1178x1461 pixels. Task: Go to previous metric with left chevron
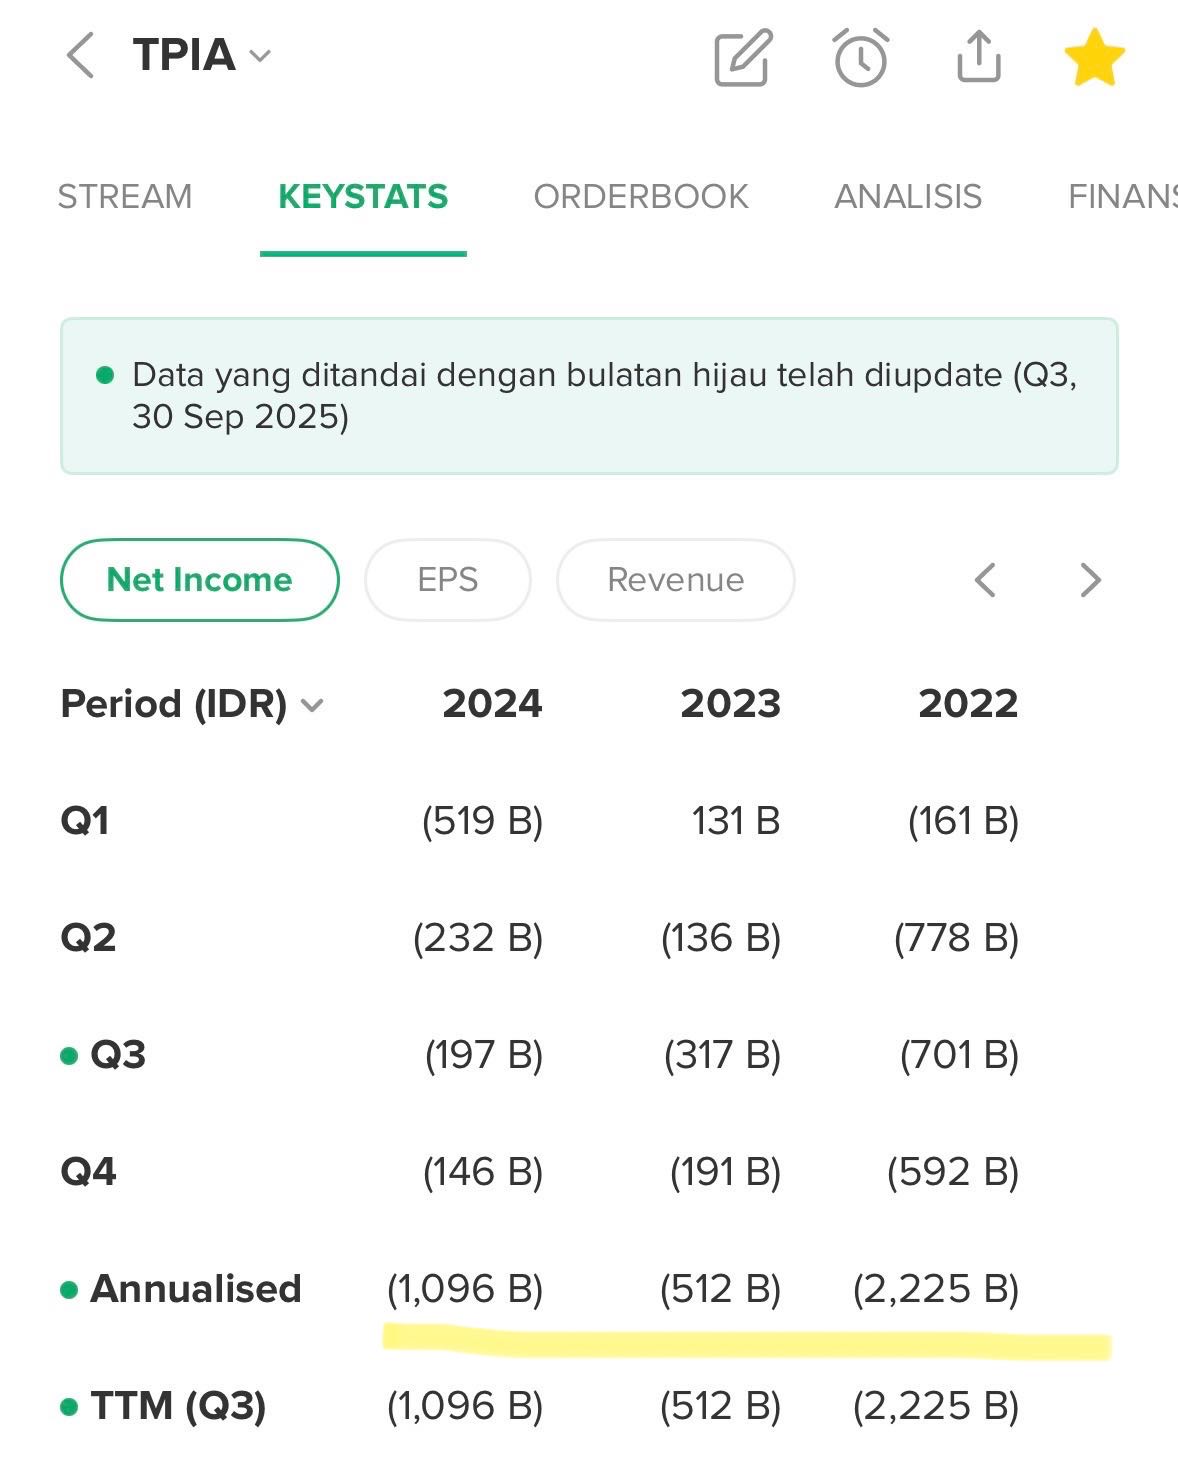tap(985, 580)
